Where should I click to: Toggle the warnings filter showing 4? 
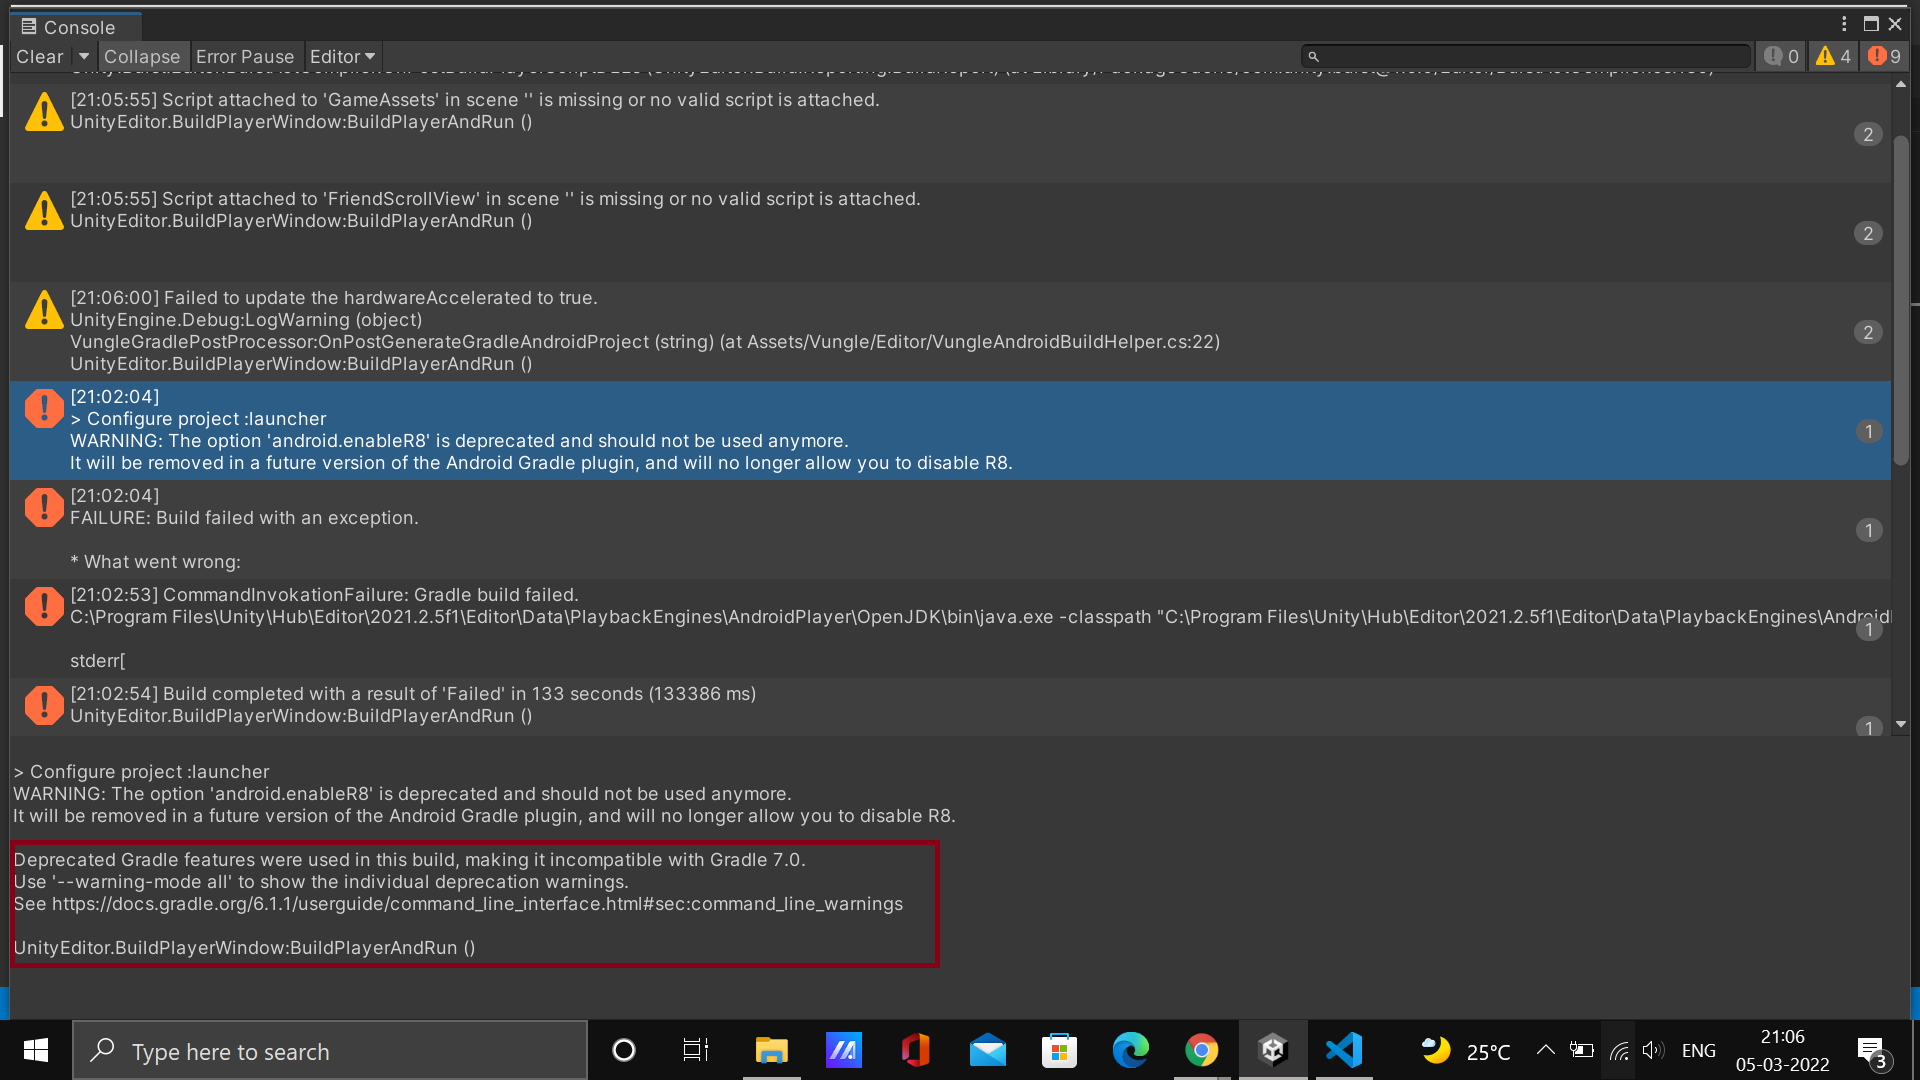(x=1833, y=57)
